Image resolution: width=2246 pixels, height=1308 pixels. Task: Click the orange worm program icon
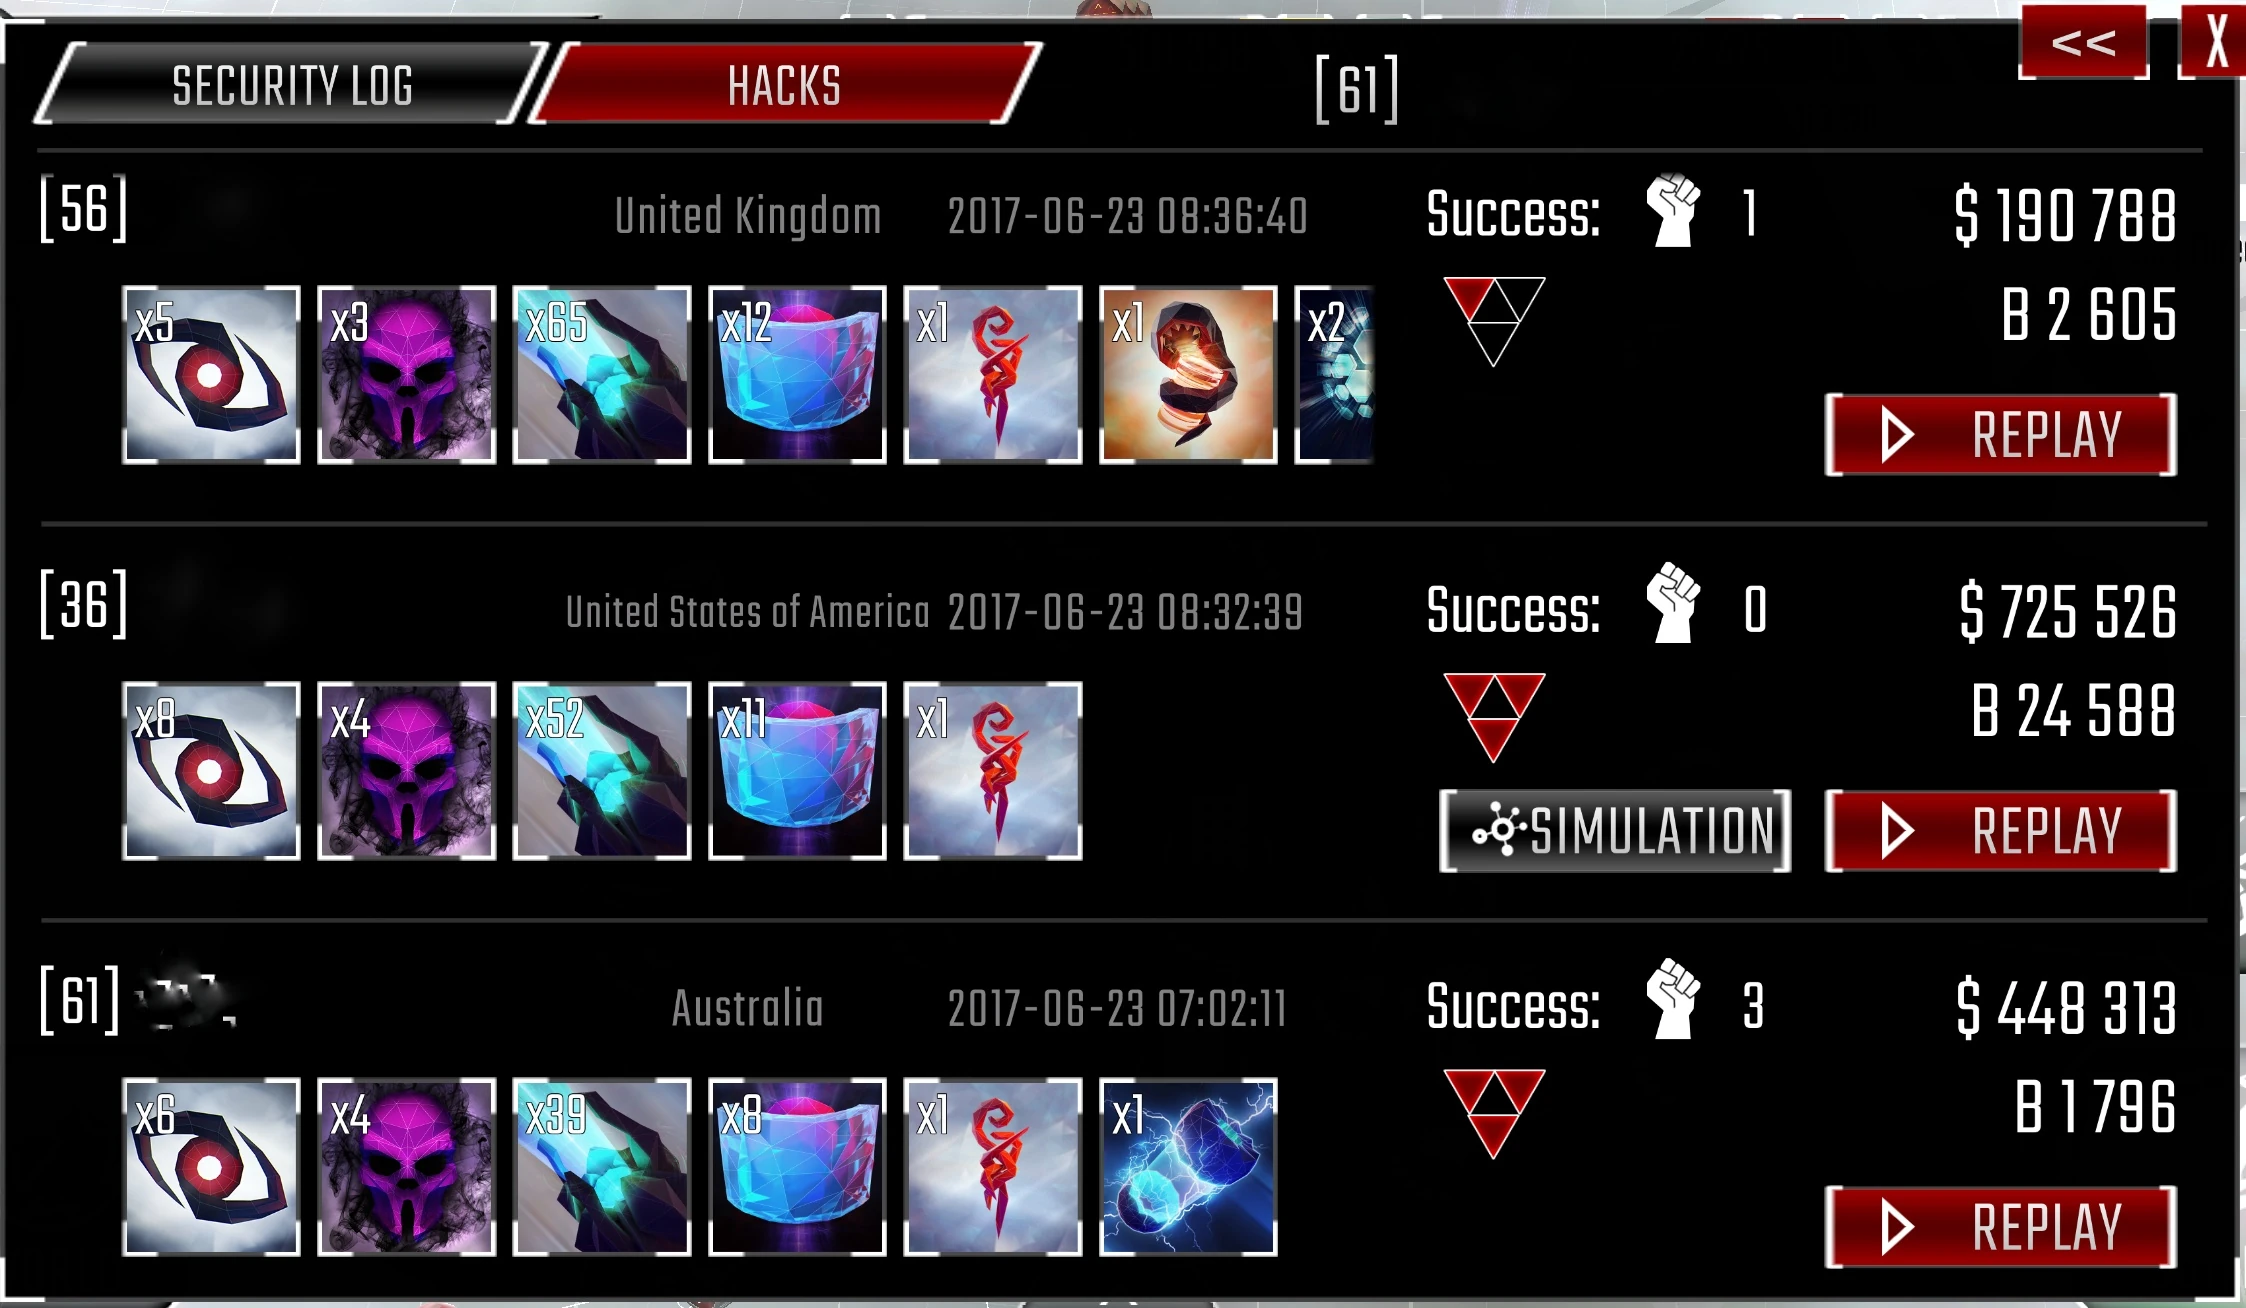pos(1188,375)
